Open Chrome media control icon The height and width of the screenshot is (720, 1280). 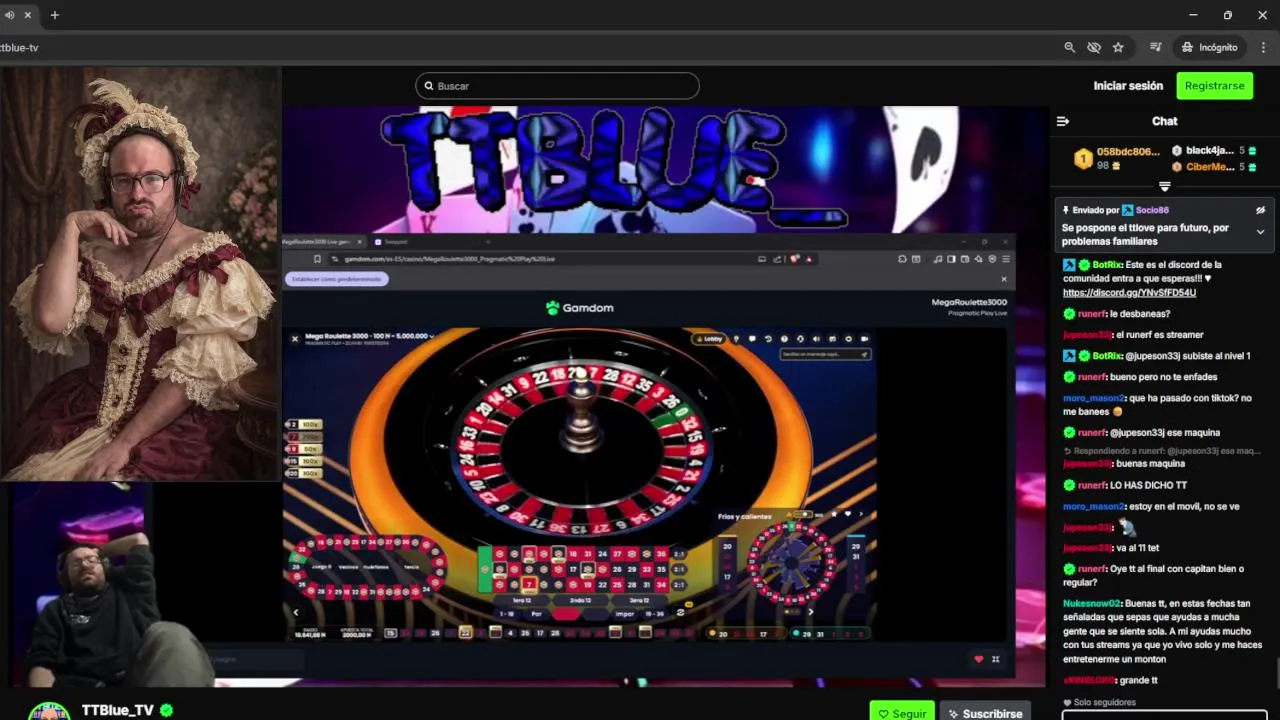coord(1155,47)
